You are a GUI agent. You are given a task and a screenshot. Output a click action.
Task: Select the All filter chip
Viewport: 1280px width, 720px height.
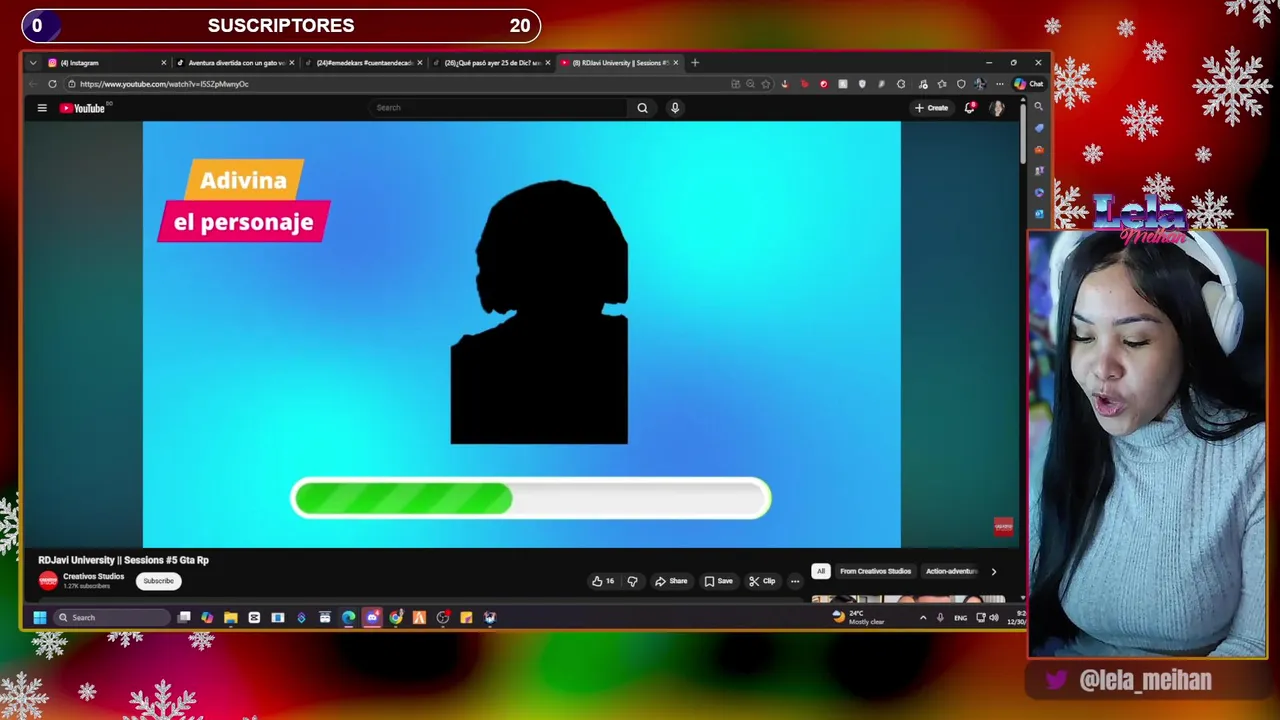coord(820,571)
